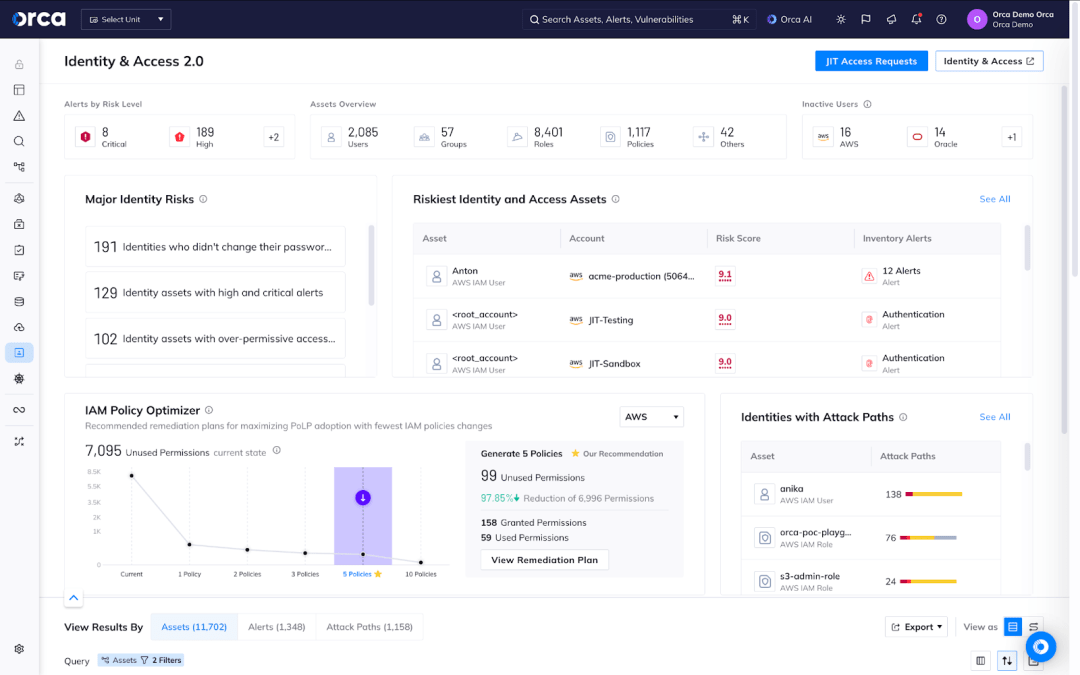Image resolution: width=1080 pixels, height=675 pixels.
Task: Click the JIT Access Requests button
Action: [x=871, y=61]
